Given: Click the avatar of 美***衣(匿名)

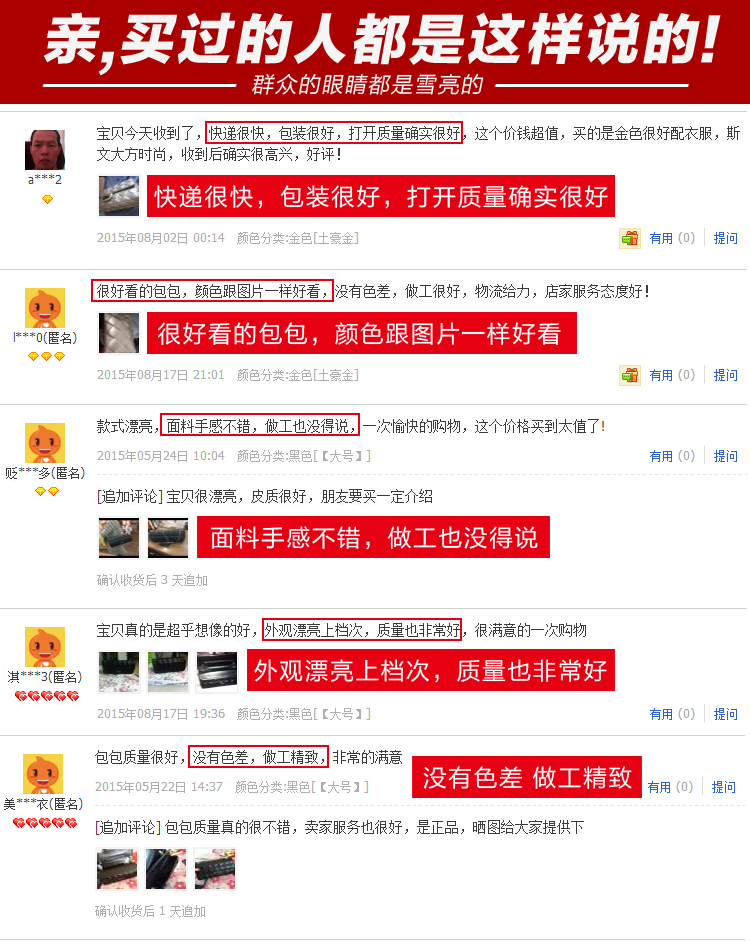Looking at the screenshot, I should [x=43, y=774].
